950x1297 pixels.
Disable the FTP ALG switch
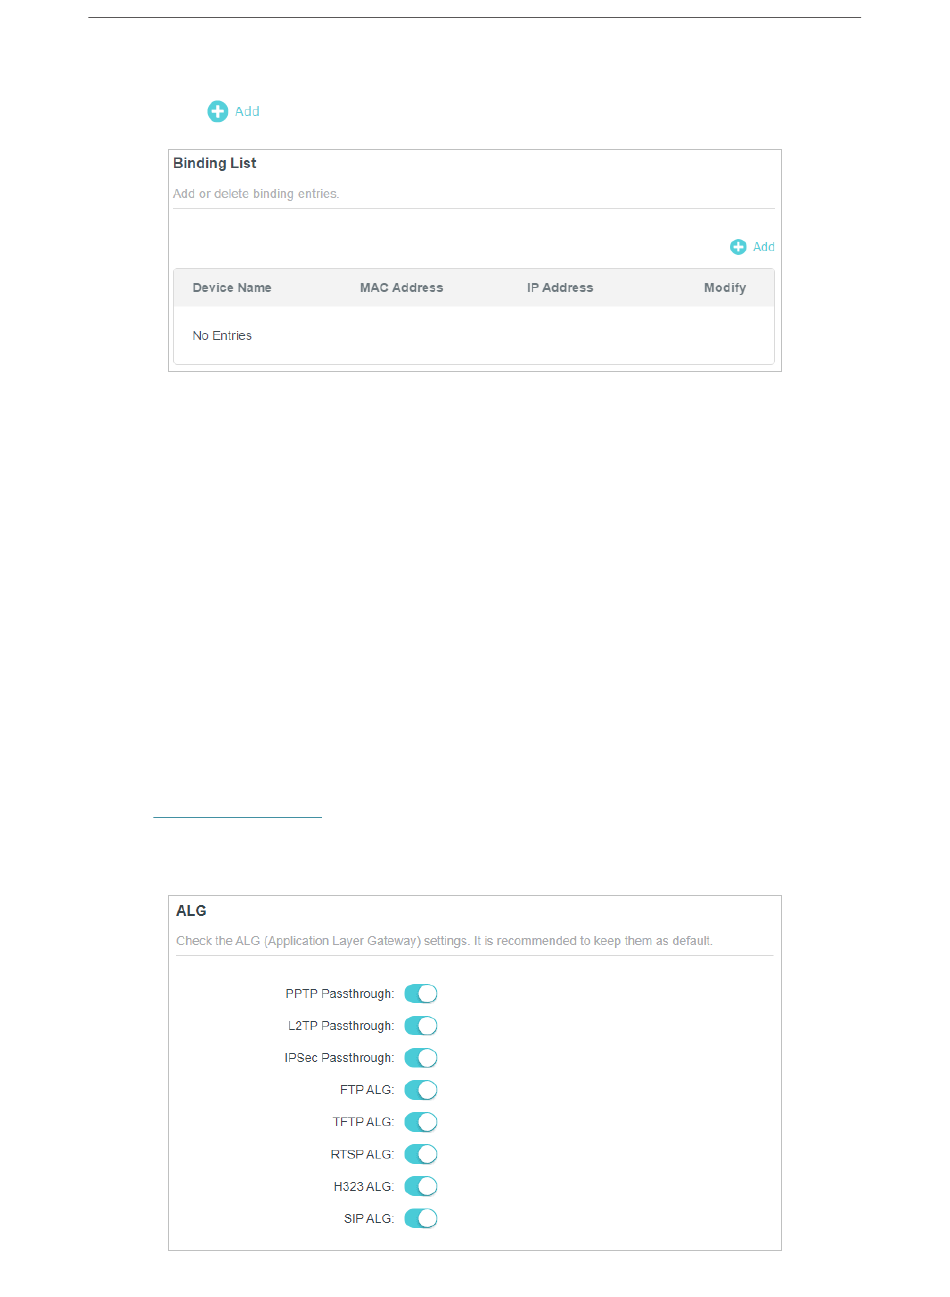[421, 1090]
